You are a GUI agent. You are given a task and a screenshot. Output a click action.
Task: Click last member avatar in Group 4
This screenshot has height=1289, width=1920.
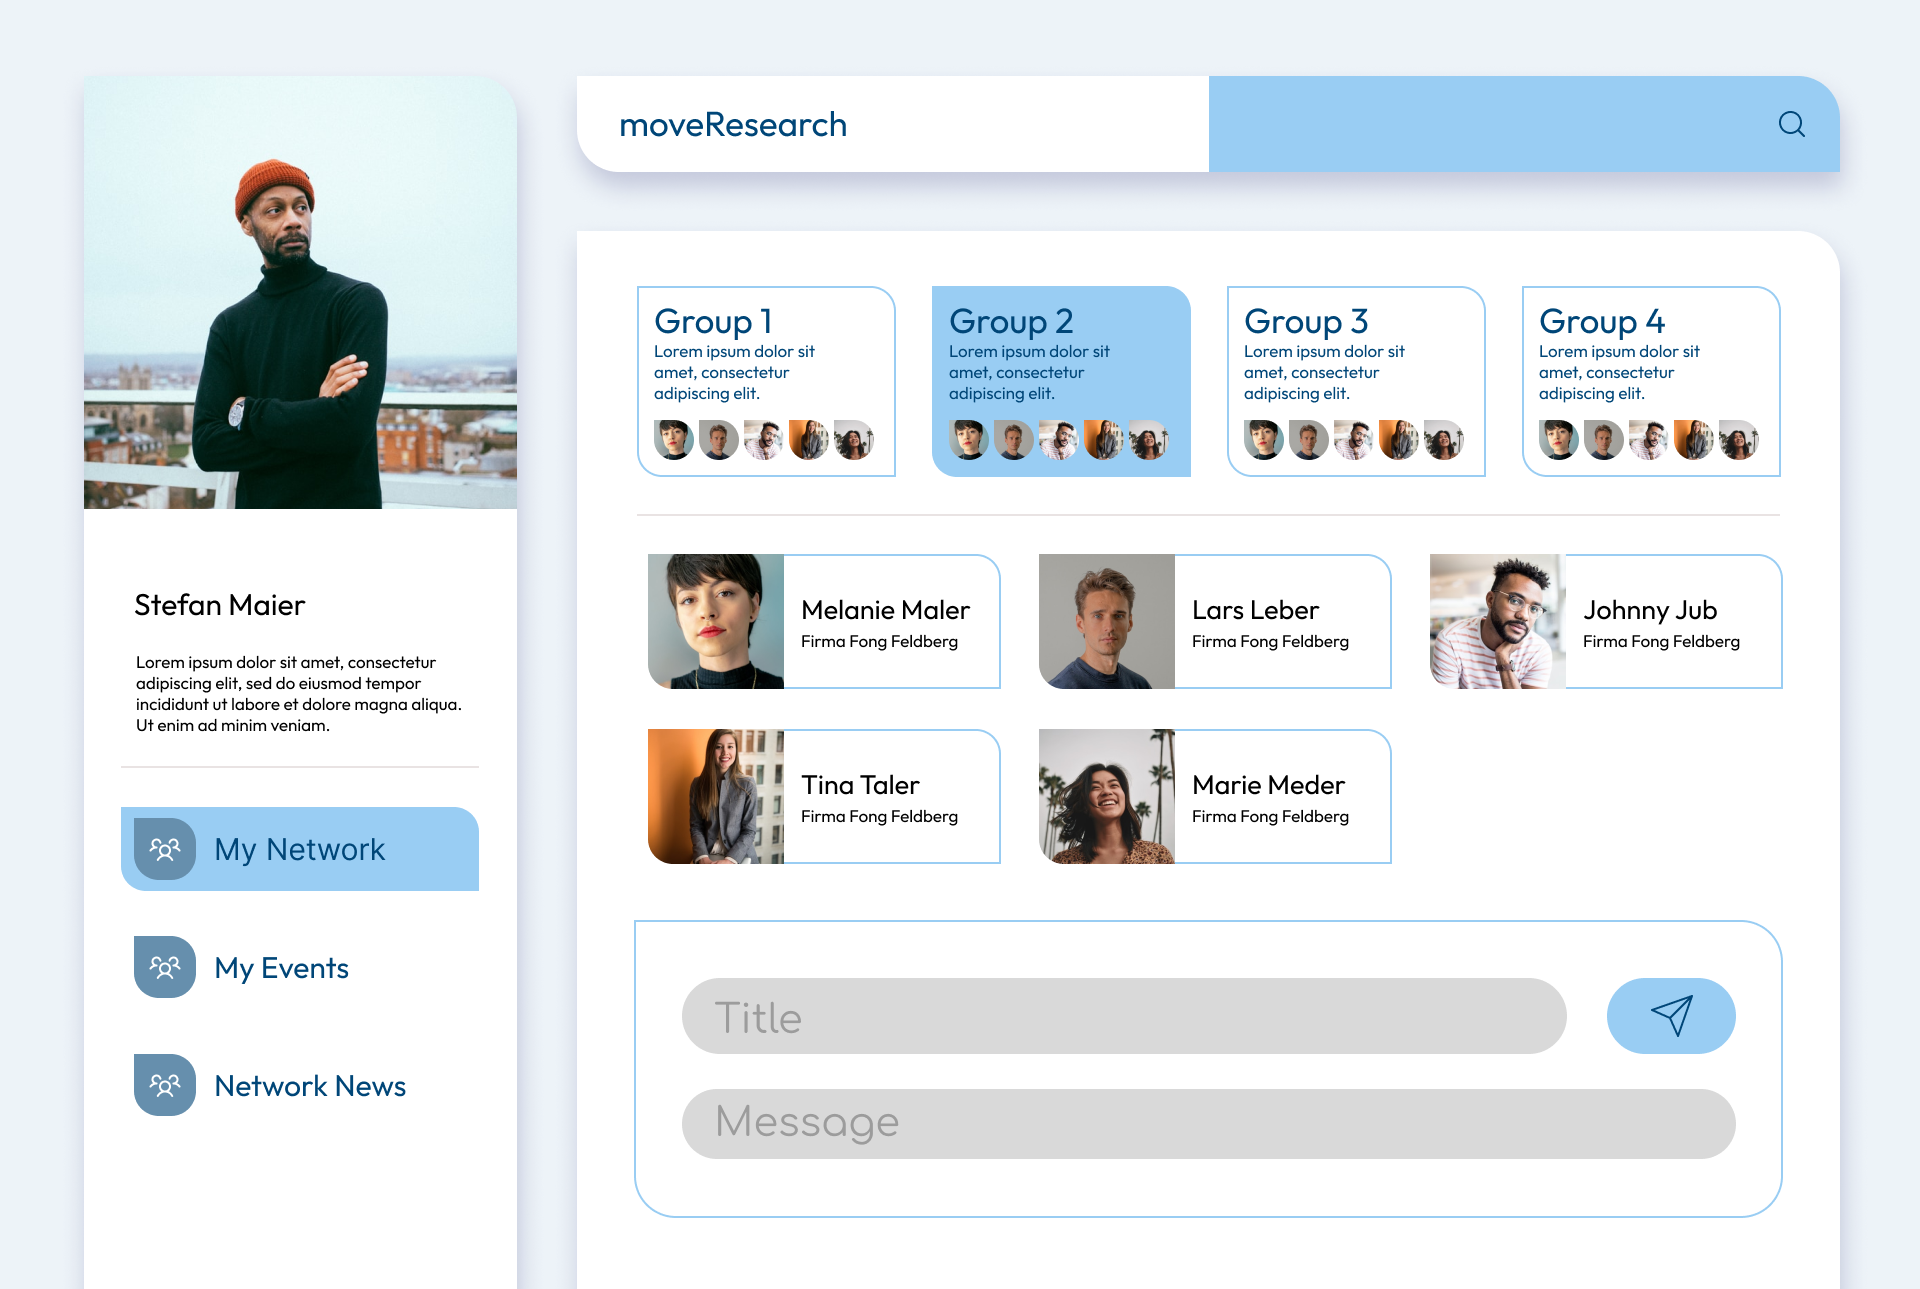coord(1738,439)
